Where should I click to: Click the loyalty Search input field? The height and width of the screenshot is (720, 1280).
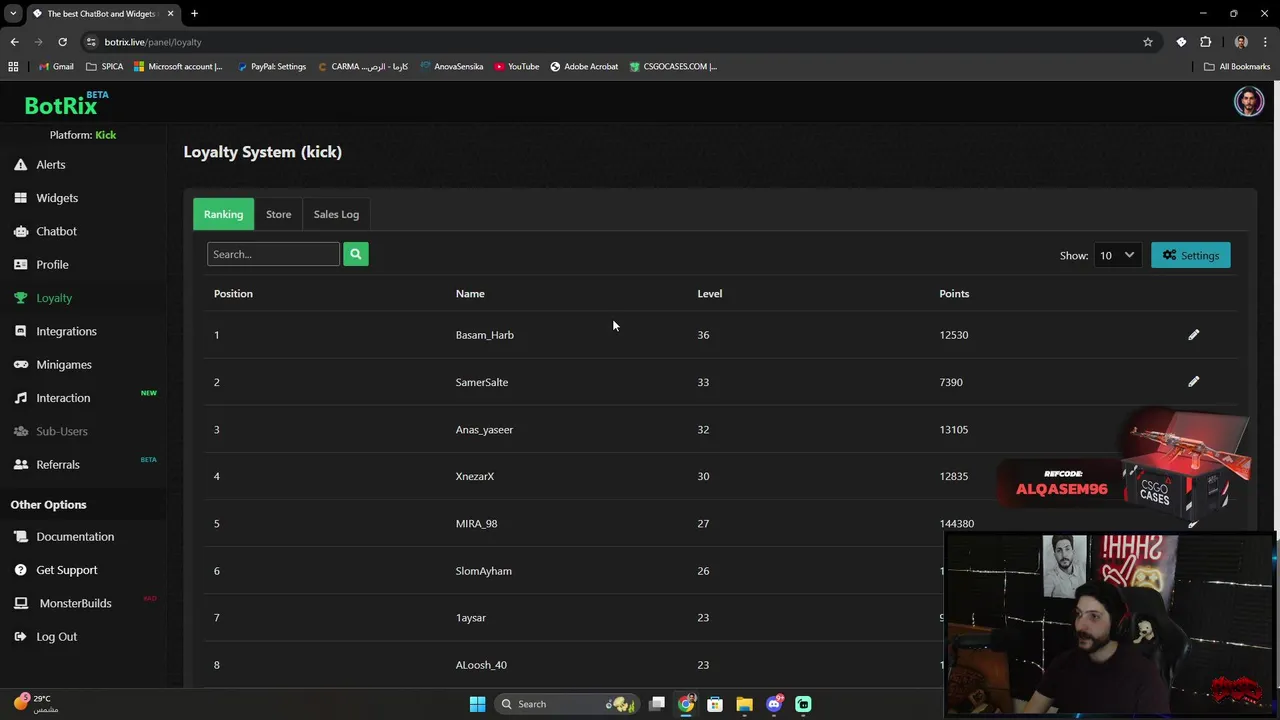tap(273, 254)
